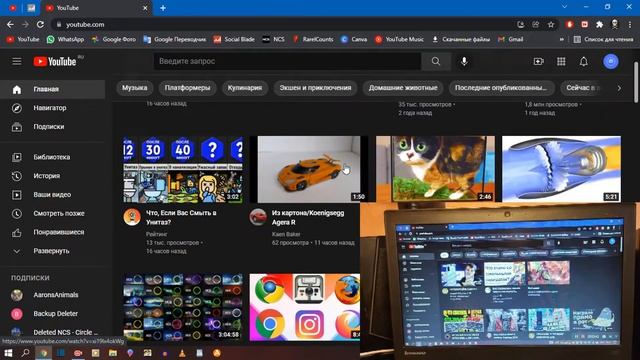Open the Gmail bookmark

pyautogui.click(x=511, y=40)
